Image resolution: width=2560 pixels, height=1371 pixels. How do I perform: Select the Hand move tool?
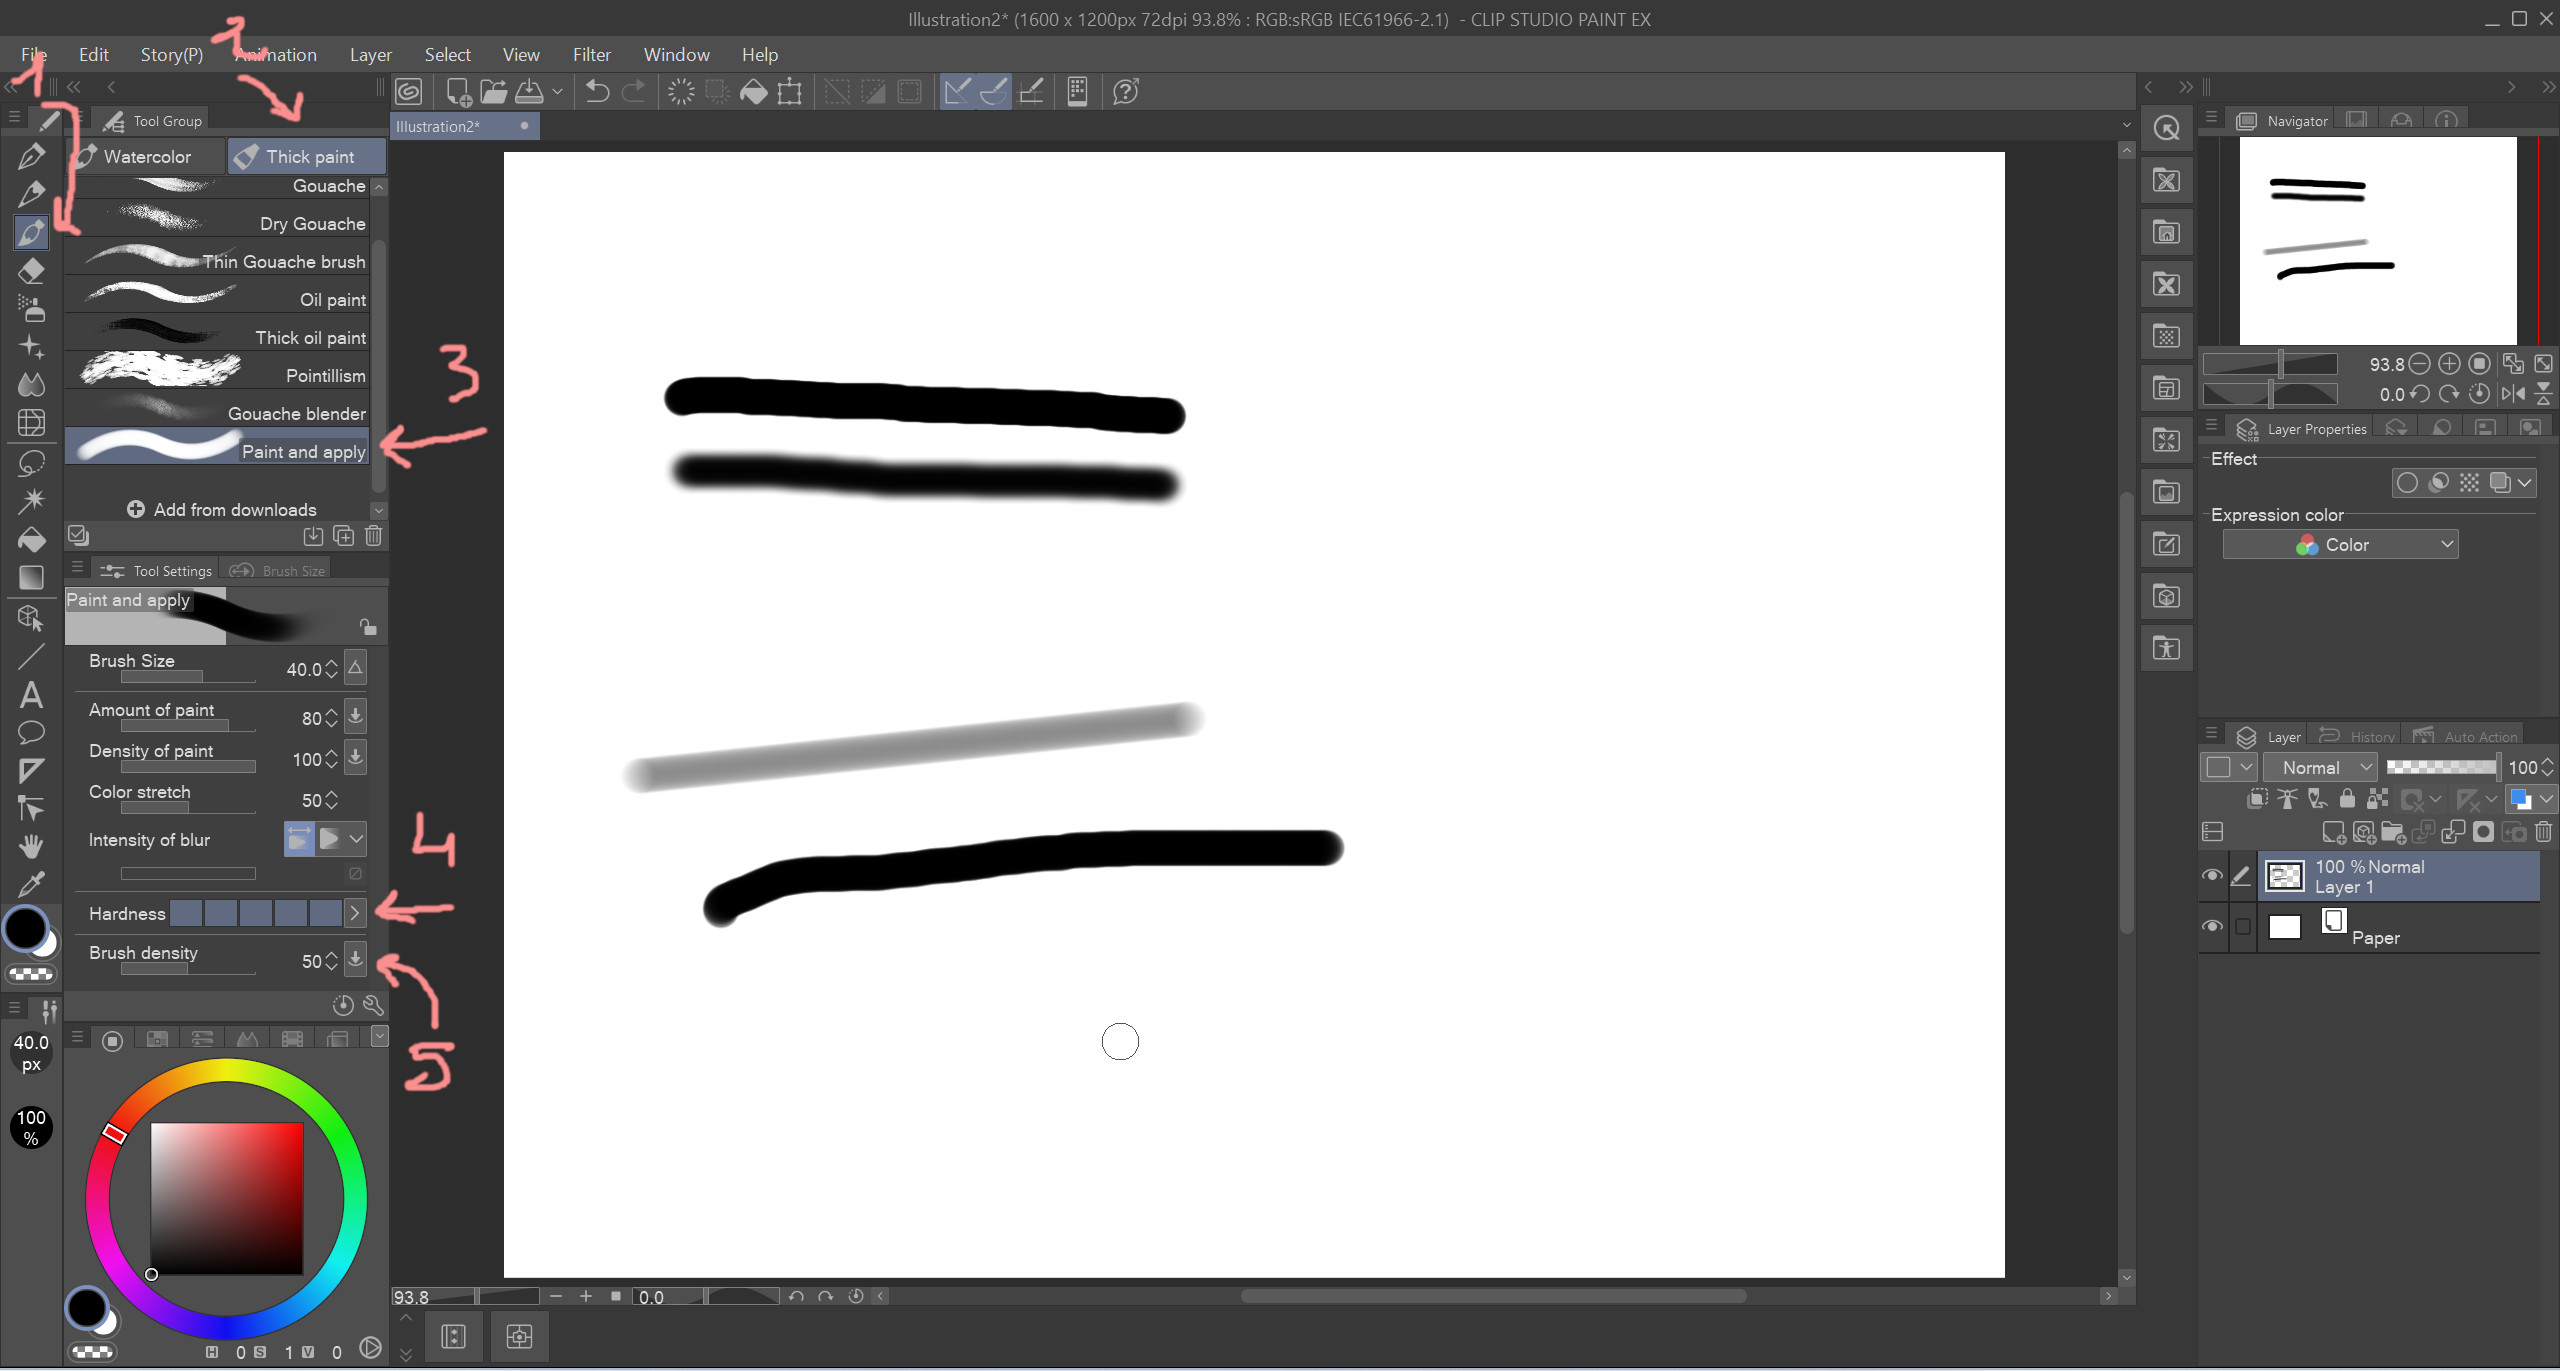[31, 846]
